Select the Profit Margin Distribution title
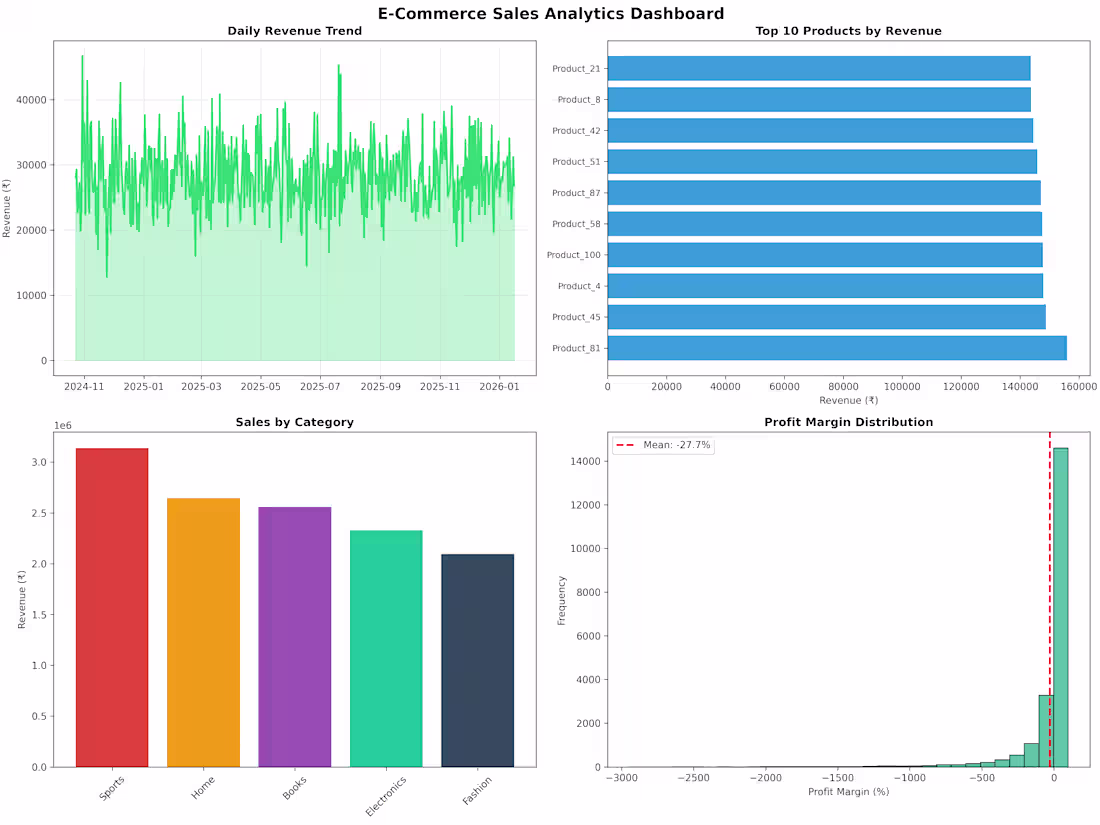 [848, 422]
